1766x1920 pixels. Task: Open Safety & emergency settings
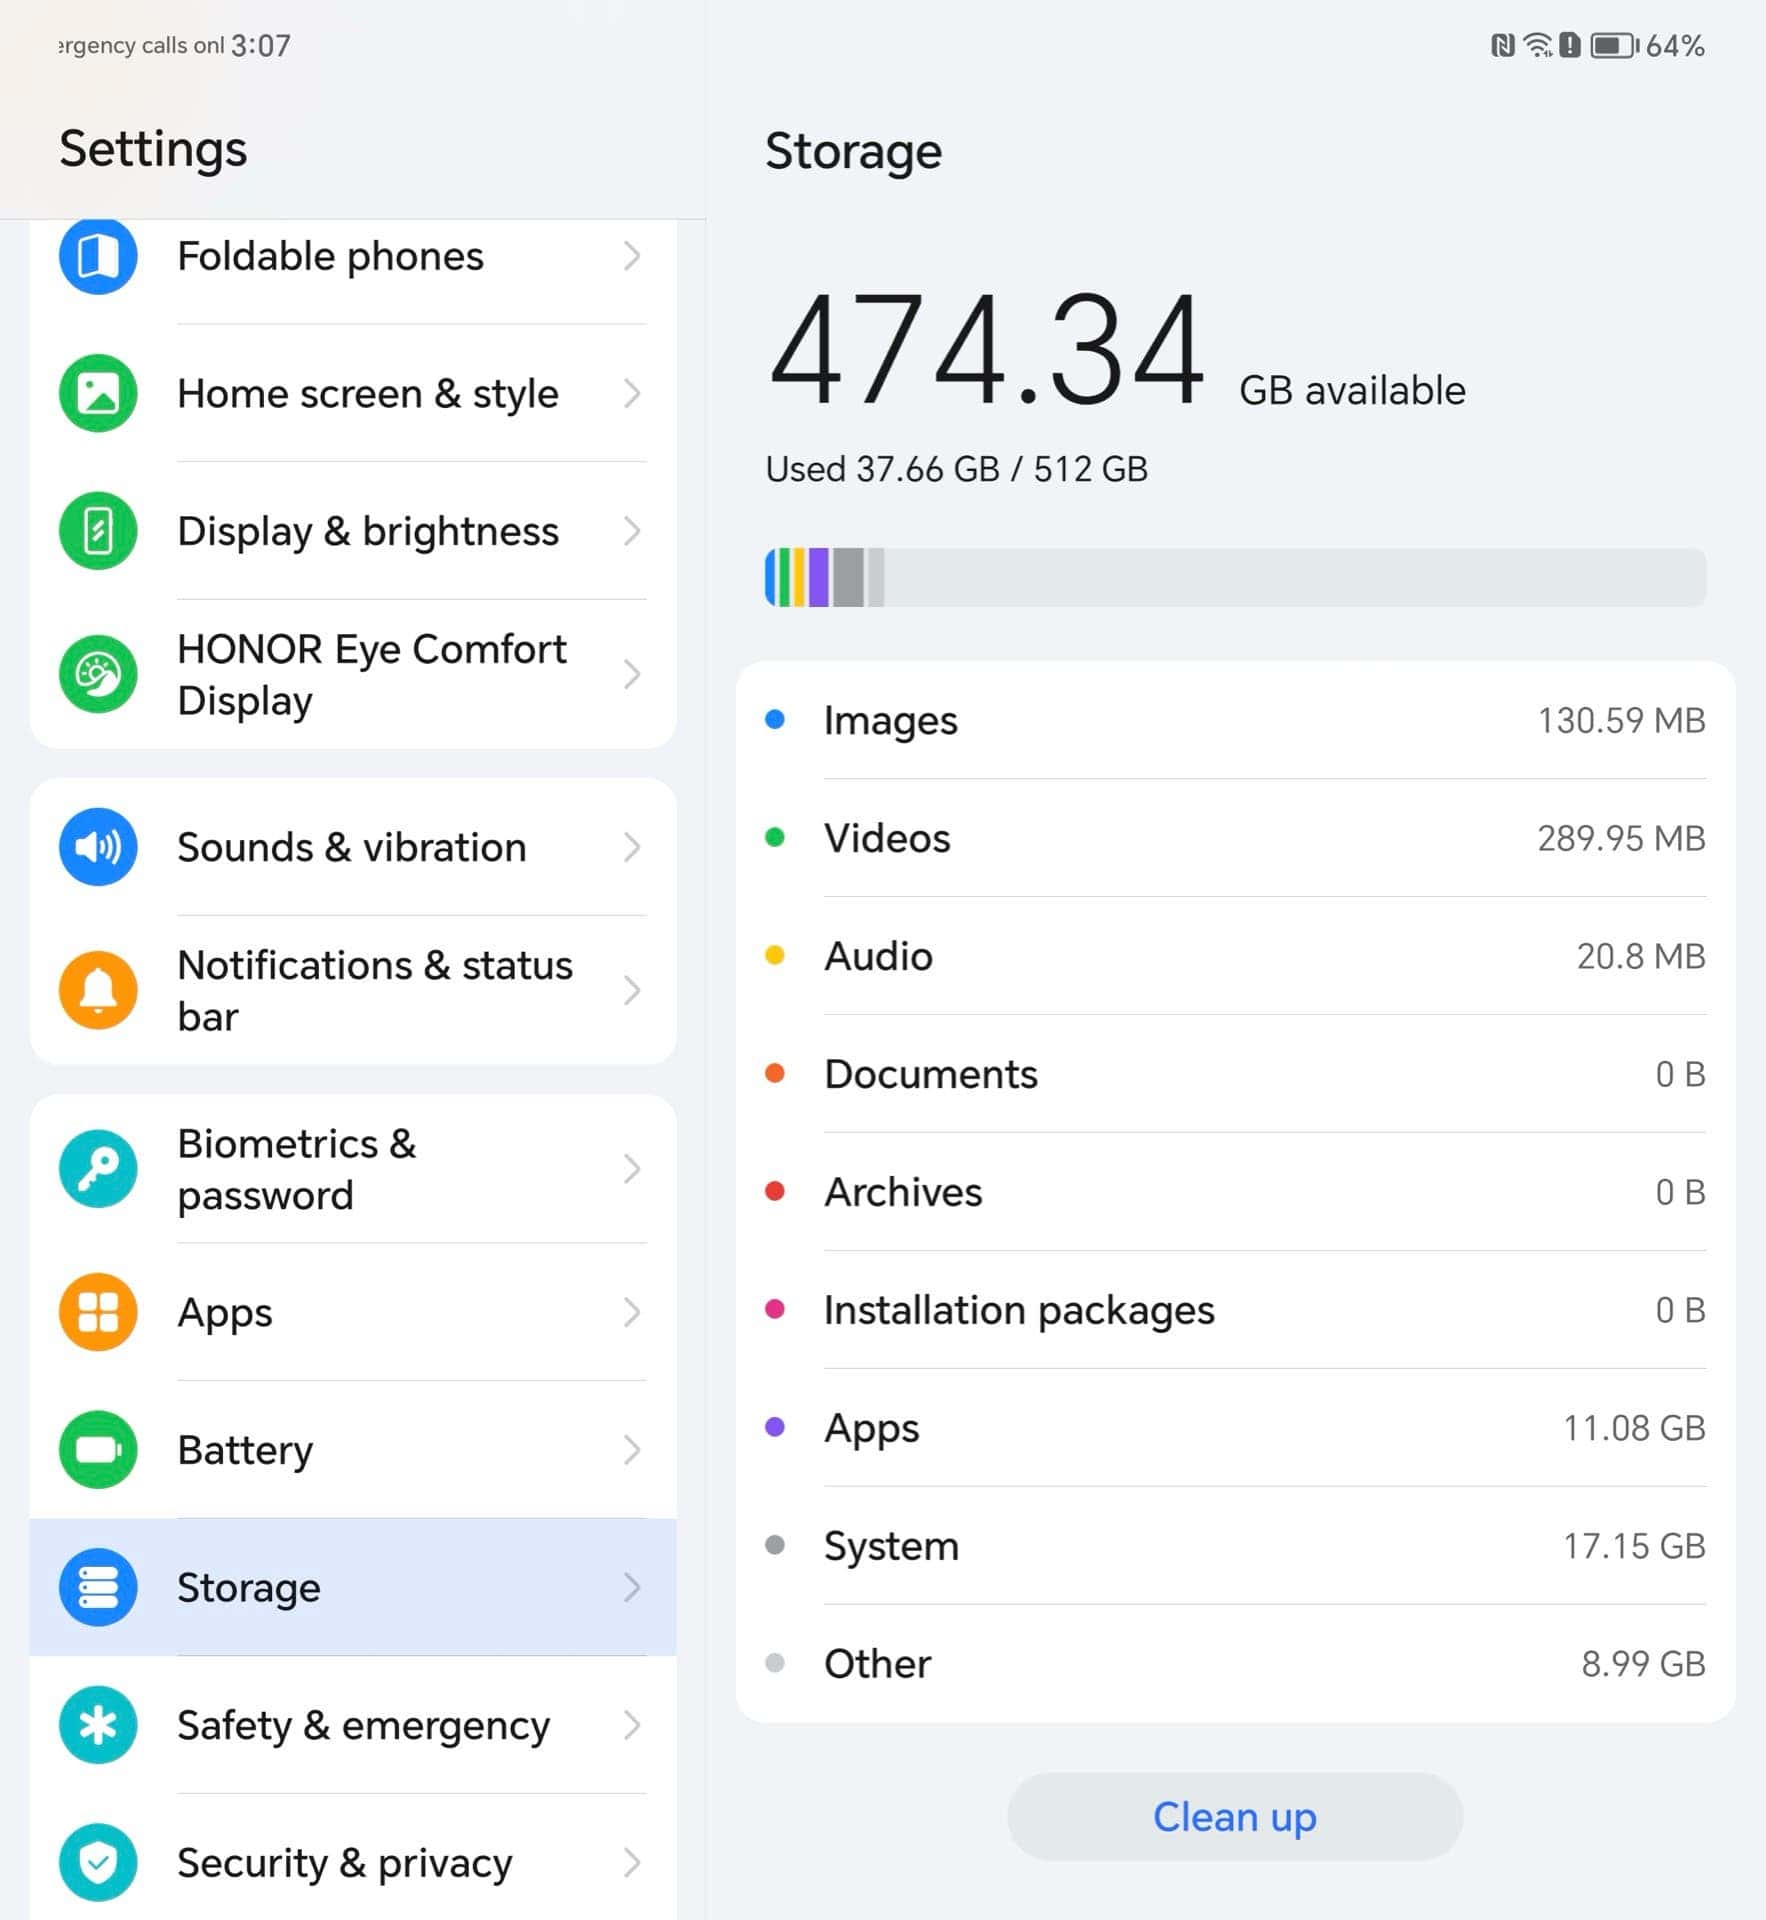click(x=353, y=1725)
